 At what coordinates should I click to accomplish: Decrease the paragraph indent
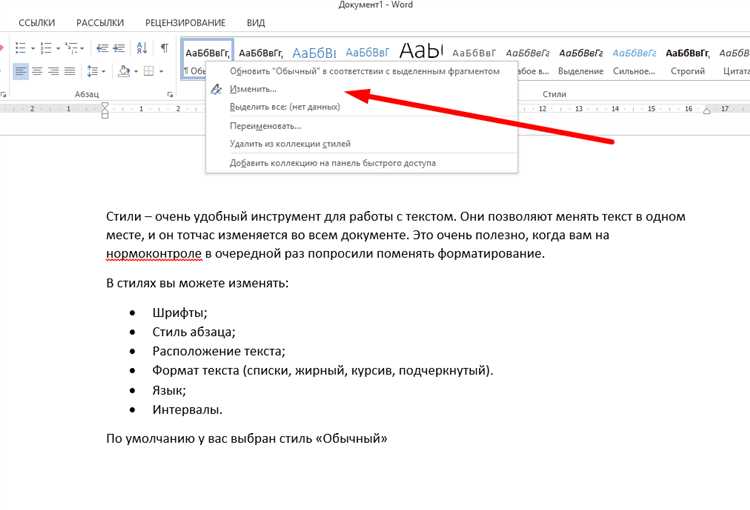click(102, 48)
